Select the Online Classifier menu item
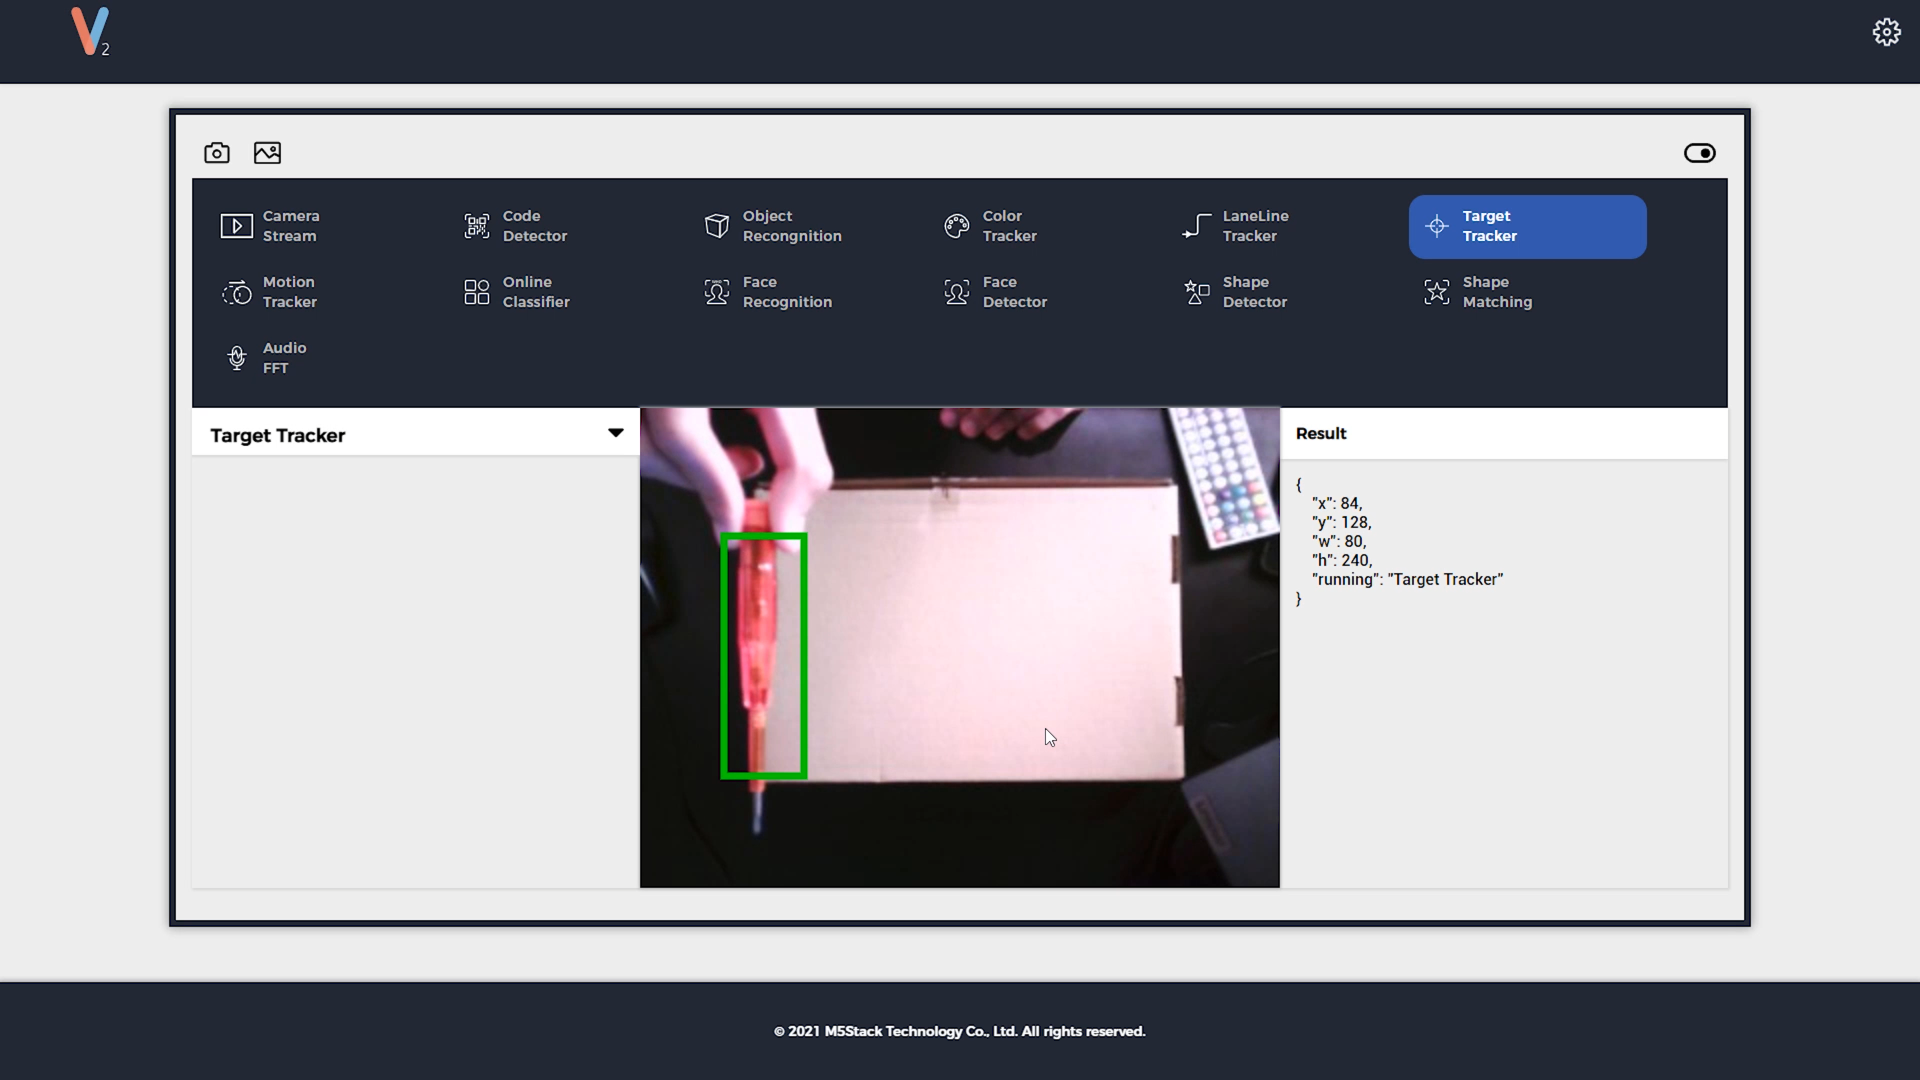 click(x=534, y=290)
